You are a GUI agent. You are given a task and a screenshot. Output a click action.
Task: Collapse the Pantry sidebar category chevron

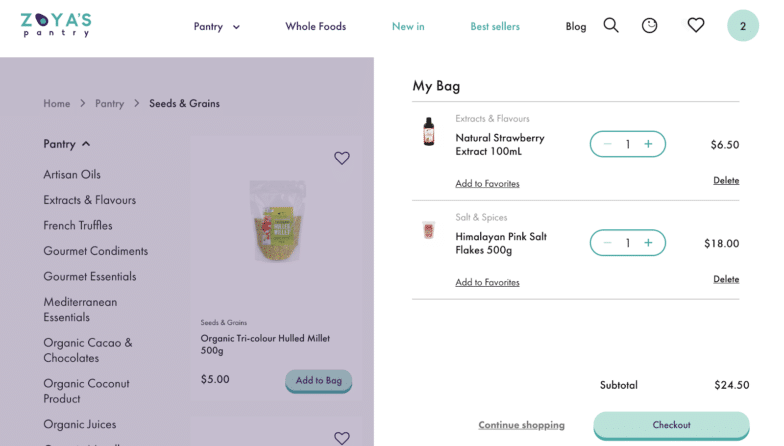click(x=86, y=144)
